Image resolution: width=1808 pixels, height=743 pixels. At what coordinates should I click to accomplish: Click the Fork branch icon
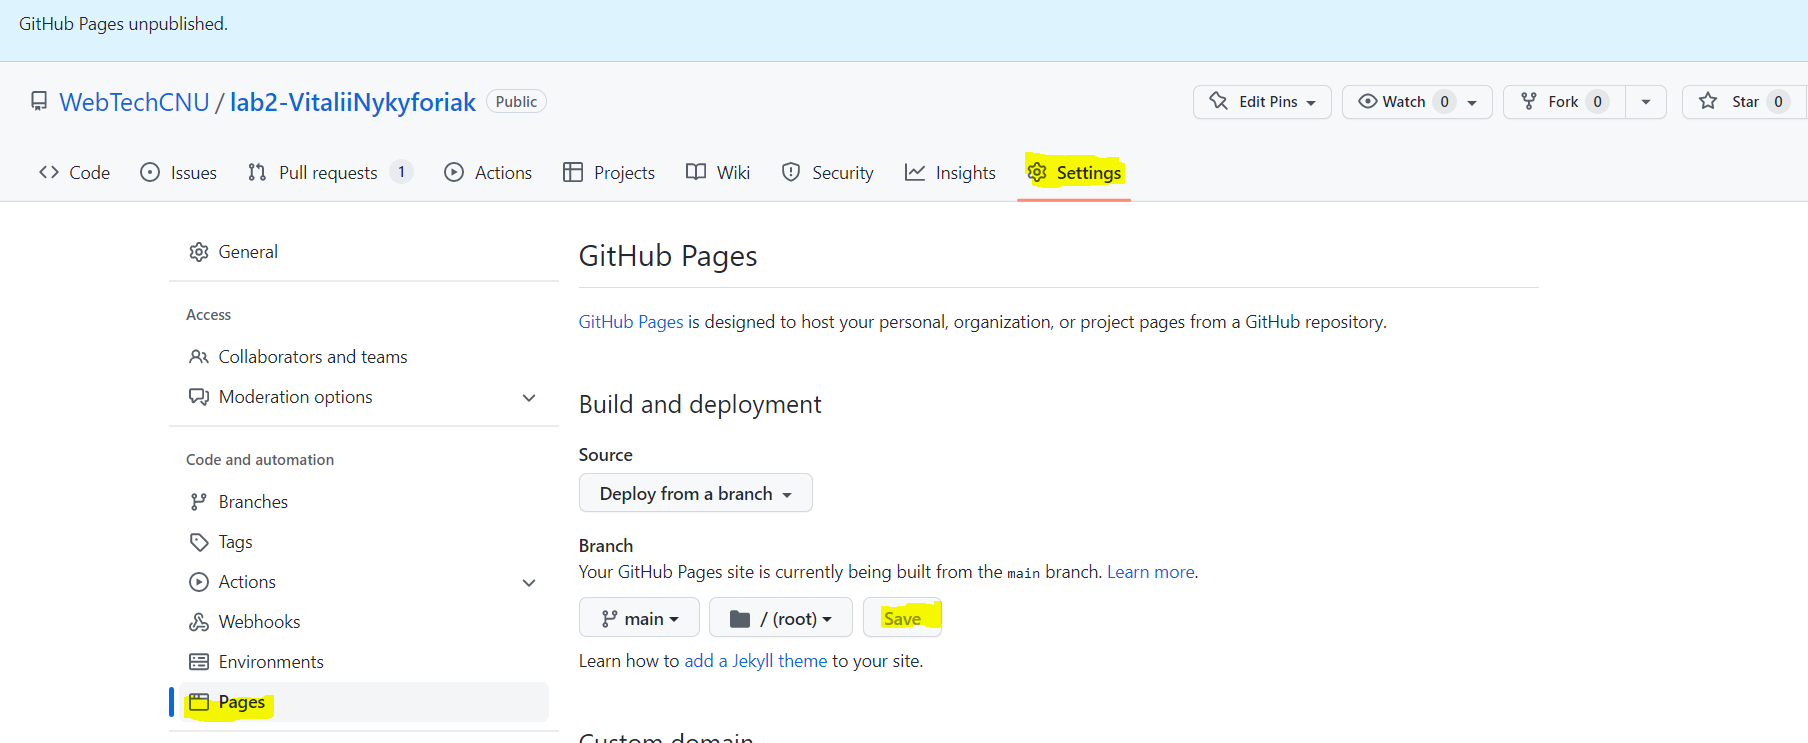[x=1529, y=101]
